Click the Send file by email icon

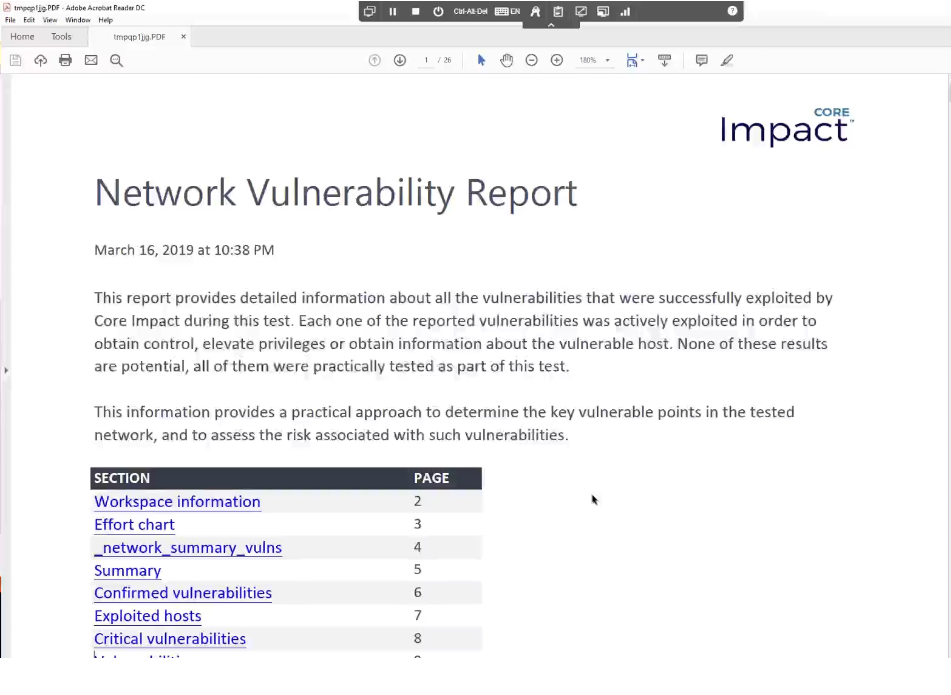[91, 60]
